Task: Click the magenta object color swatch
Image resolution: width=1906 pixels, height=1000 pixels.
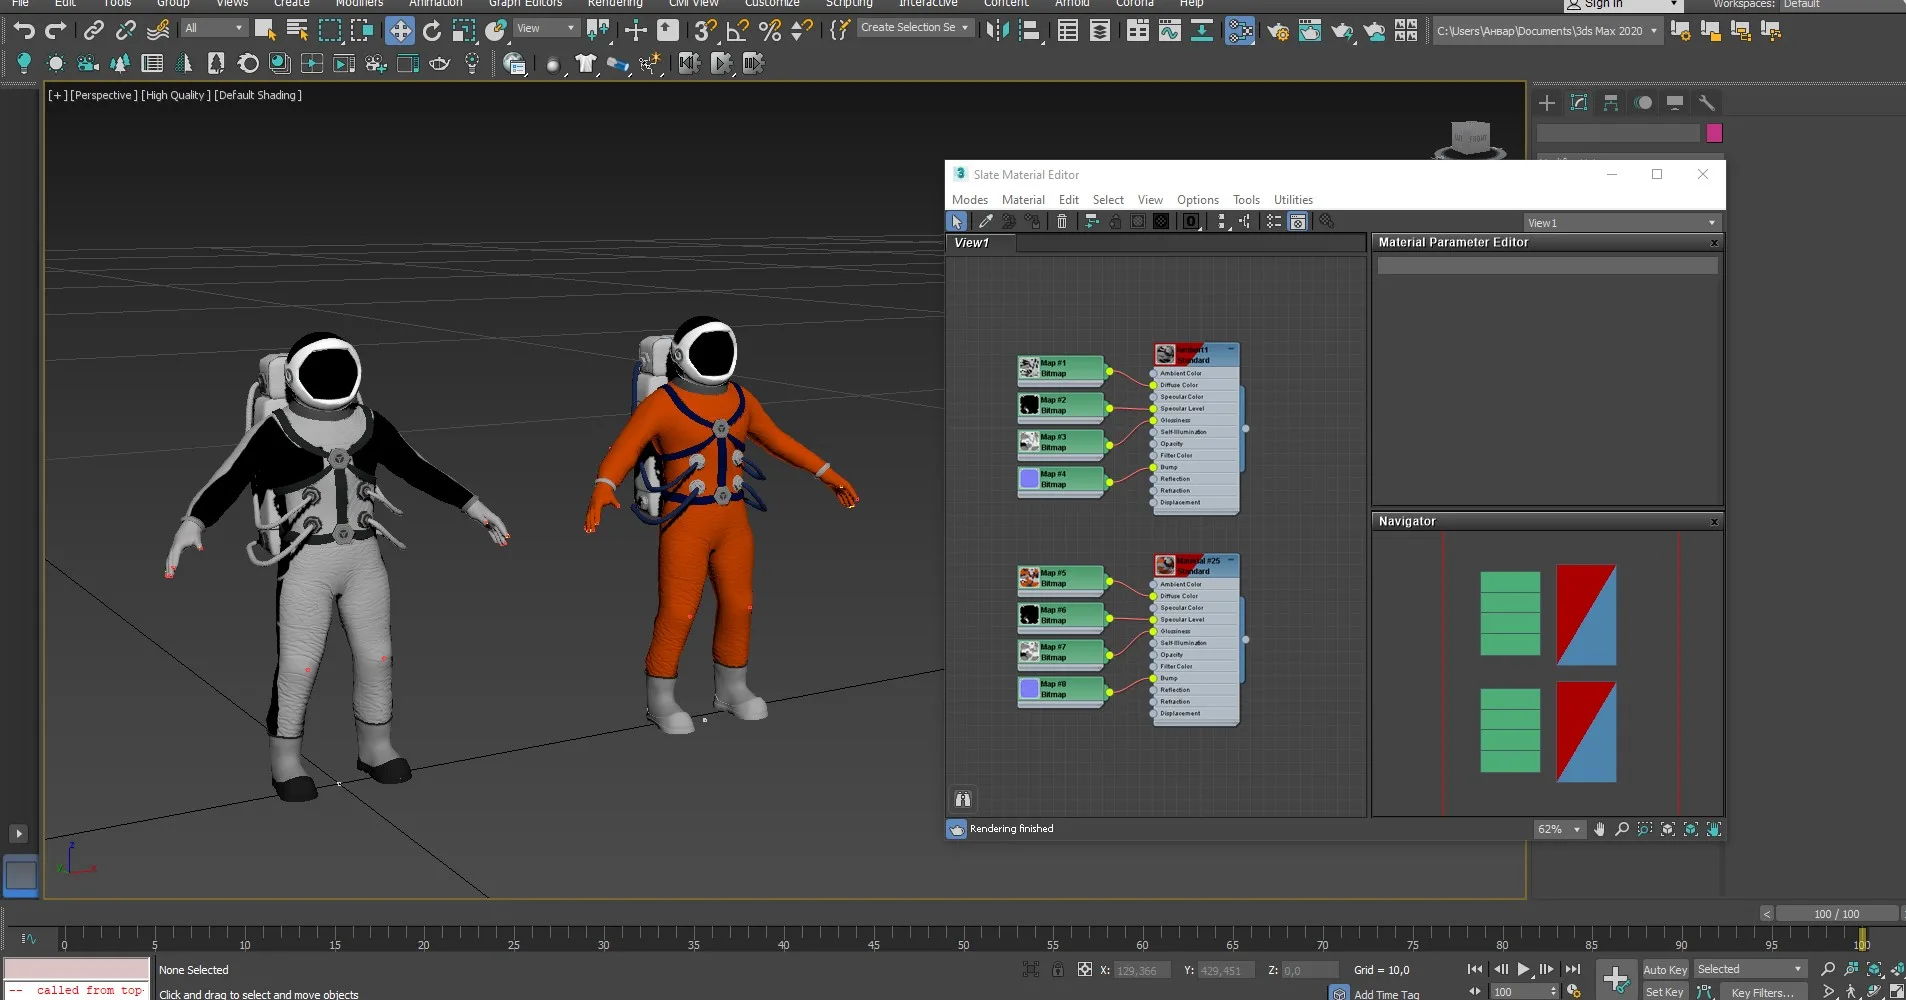Action: (1714, 133)
